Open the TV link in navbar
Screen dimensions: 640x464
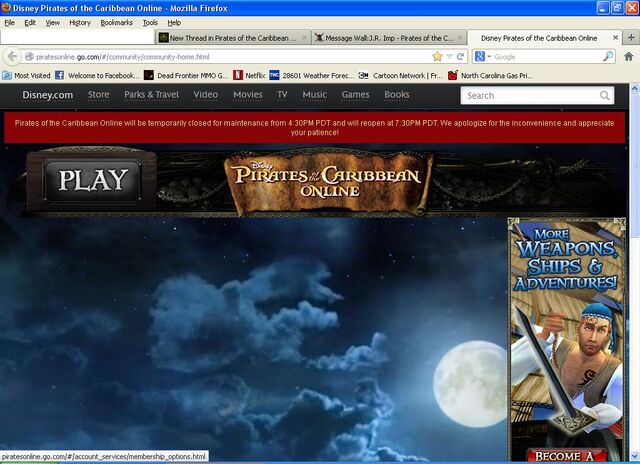[x=282, y=95]
